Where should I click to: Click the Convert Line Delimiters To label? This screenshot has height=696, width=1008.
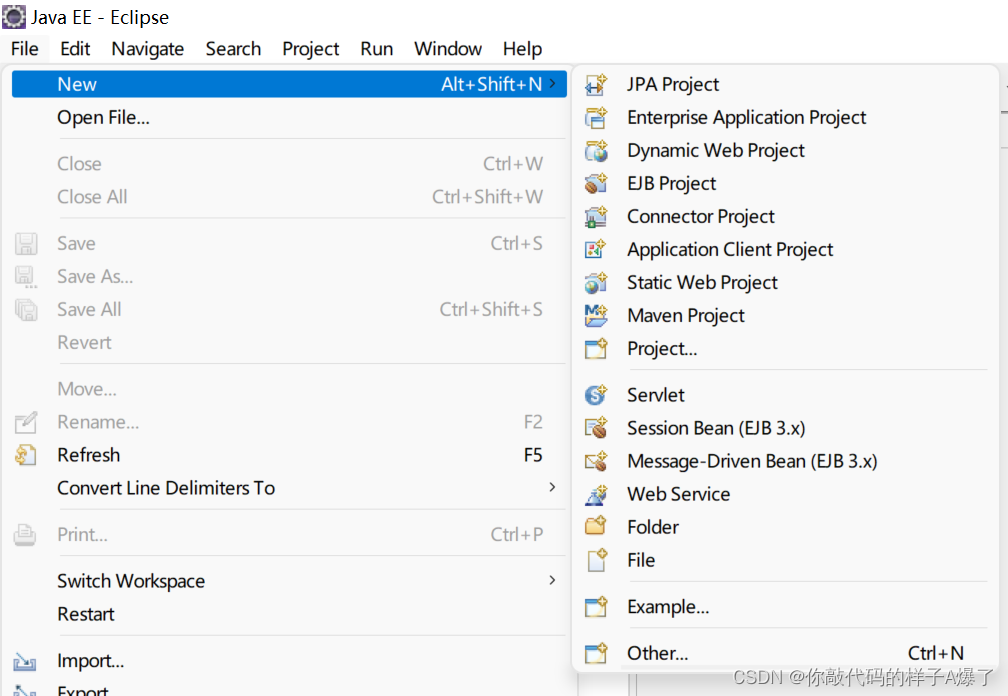[166, 488]
